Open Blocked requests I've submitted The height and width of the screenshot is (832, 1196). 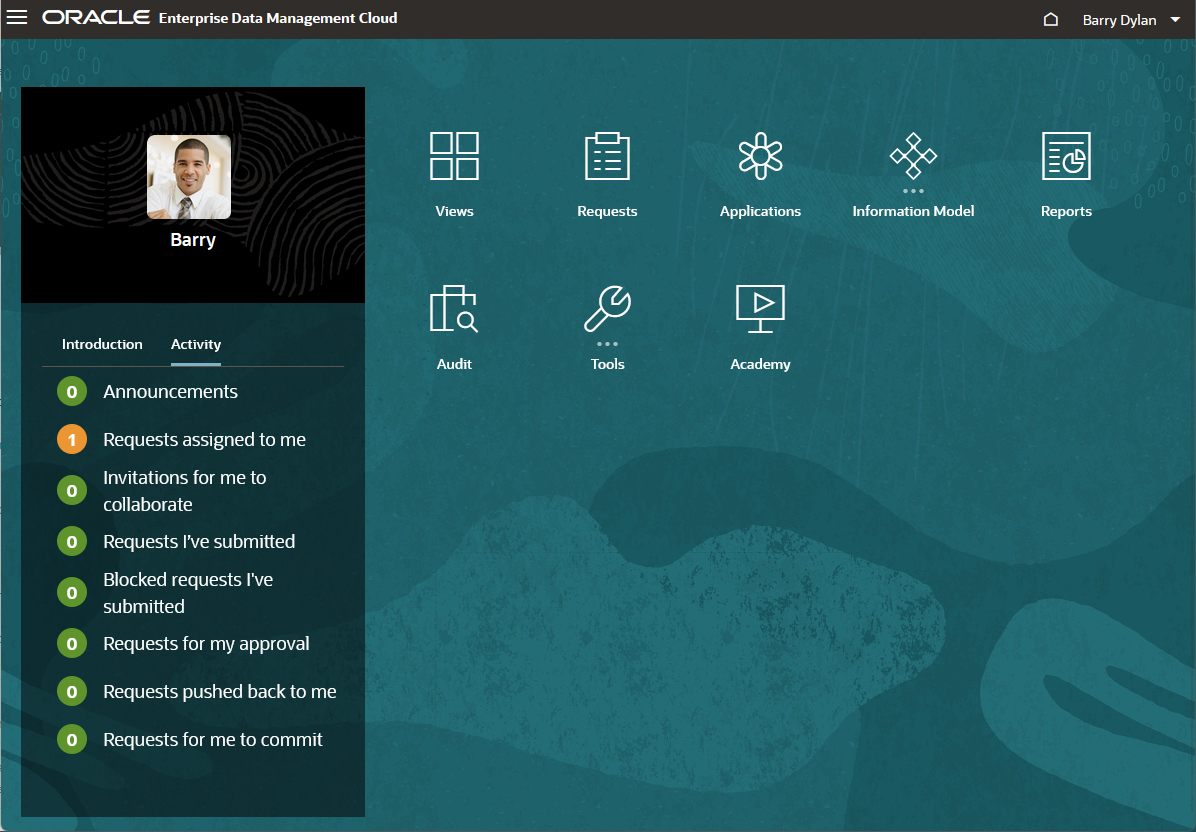click(x=188, y=593)
